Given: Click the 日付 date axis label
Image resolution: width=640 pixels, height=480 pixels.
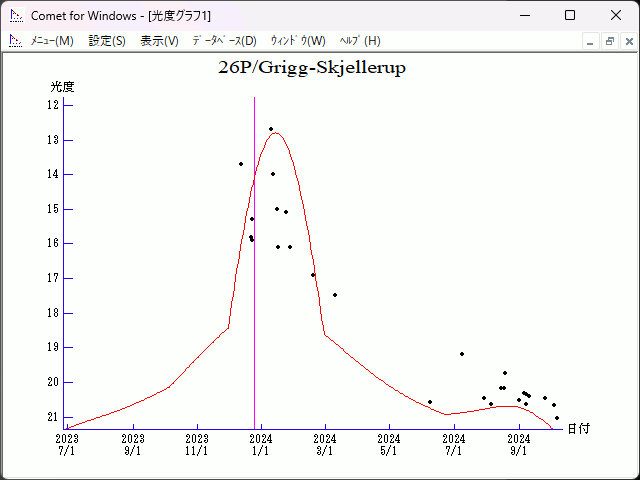Looking at the screenshot, I should [x=579, y=429].
